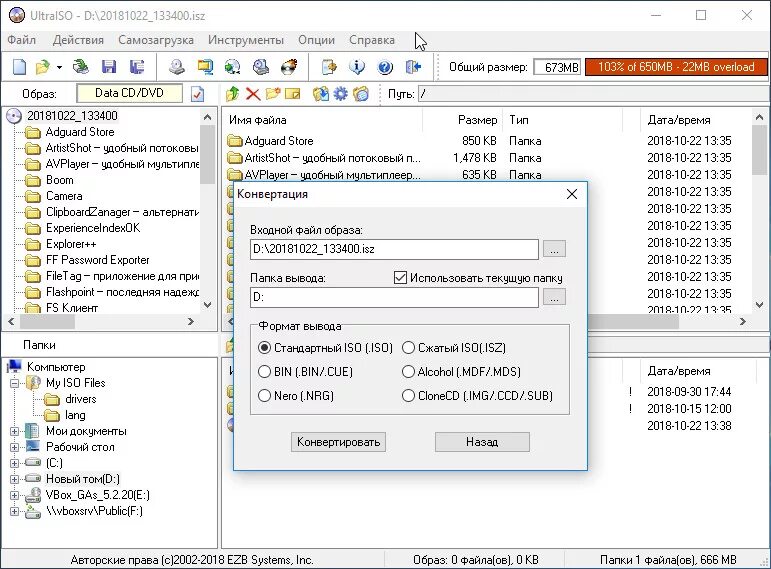The height and width of the screenshot is (569, 771).
Task: Click the Open file folder icon
Action: [x=43, y=66]
